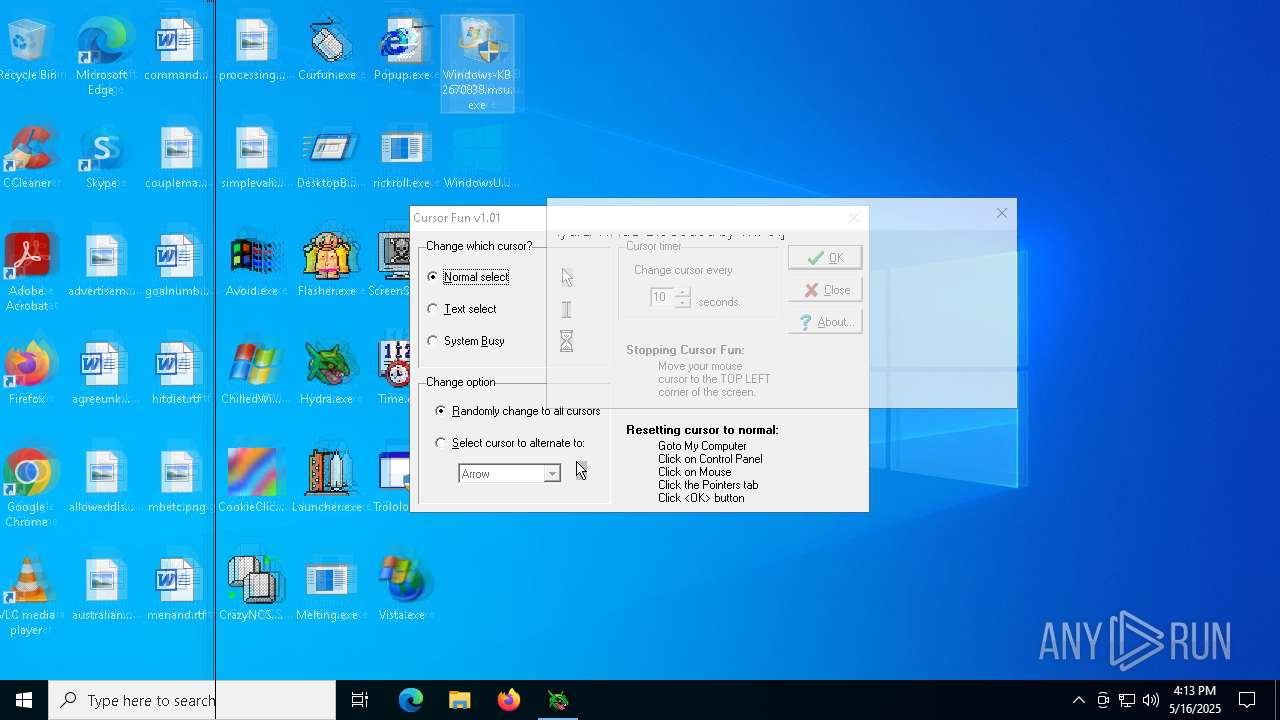Click the seconds value field showing 10
The image size is (1280, 720).
tap(661, 297)
